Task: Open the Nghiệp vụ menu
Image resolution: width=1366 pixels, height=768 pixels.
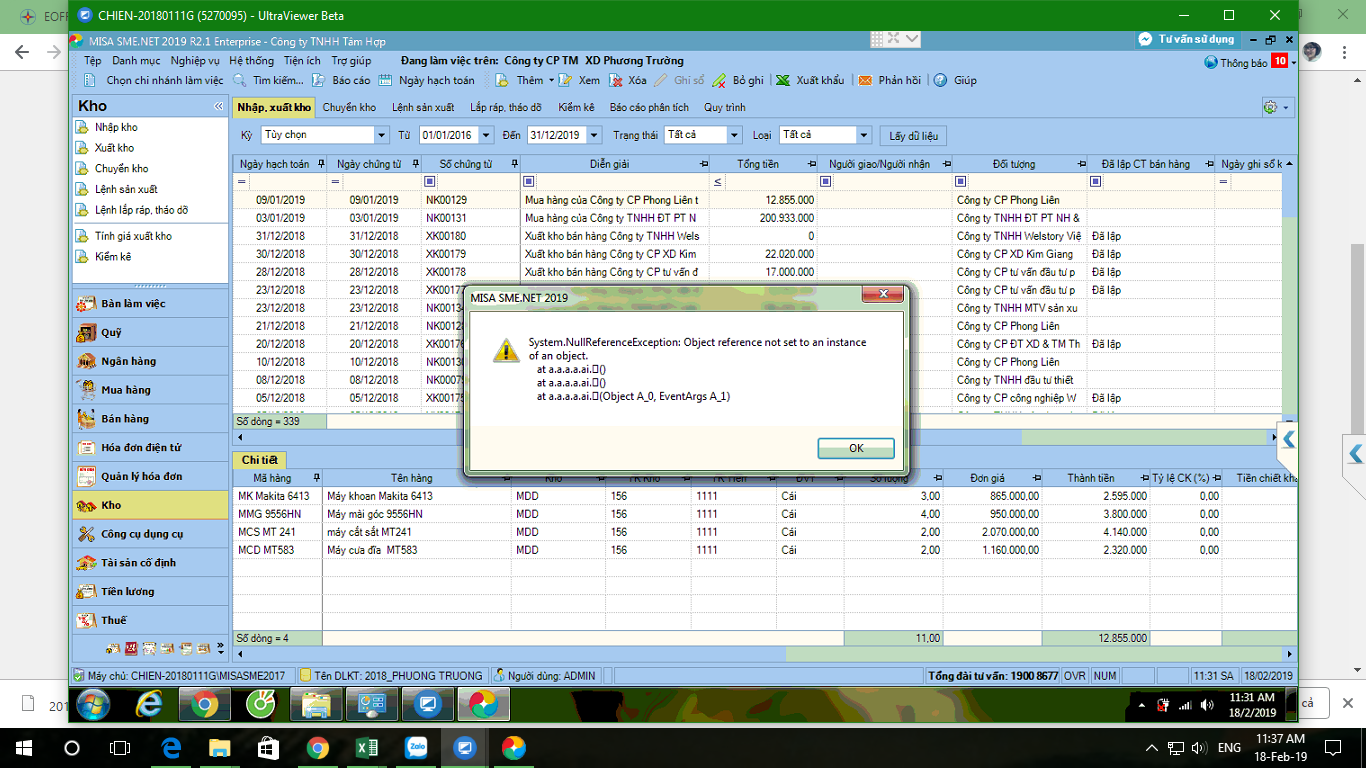Action: pos(194,61)
